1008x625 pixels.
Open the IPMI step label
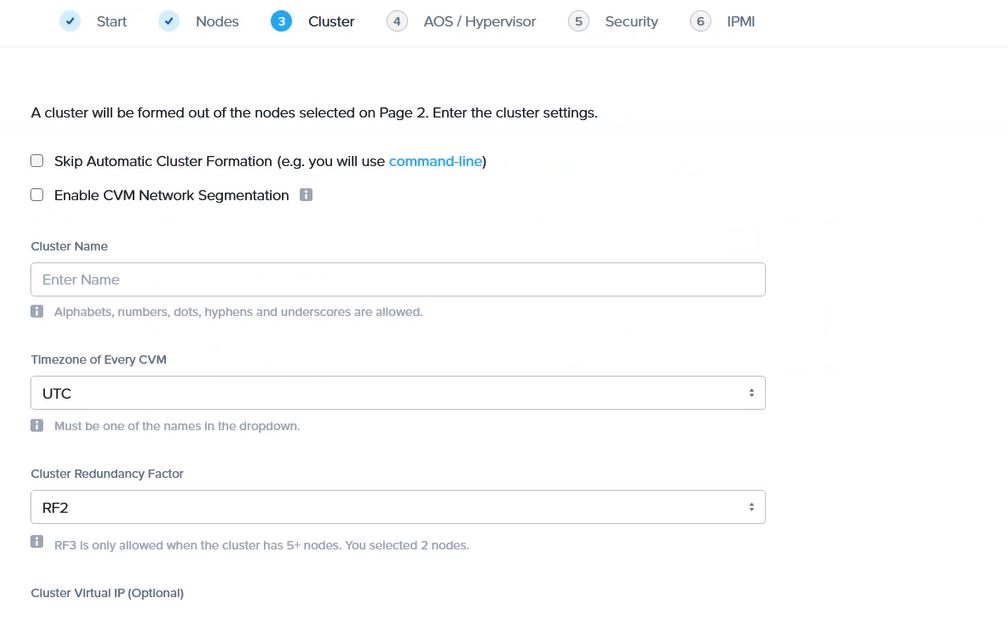pos(740,21)
